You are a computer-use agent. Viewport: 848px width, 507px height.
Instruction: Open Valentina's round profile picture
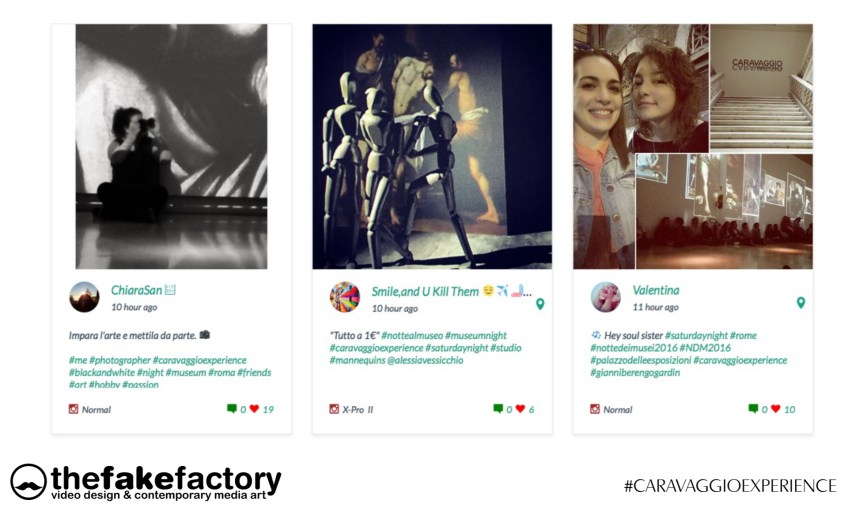[x=606, y=297]
